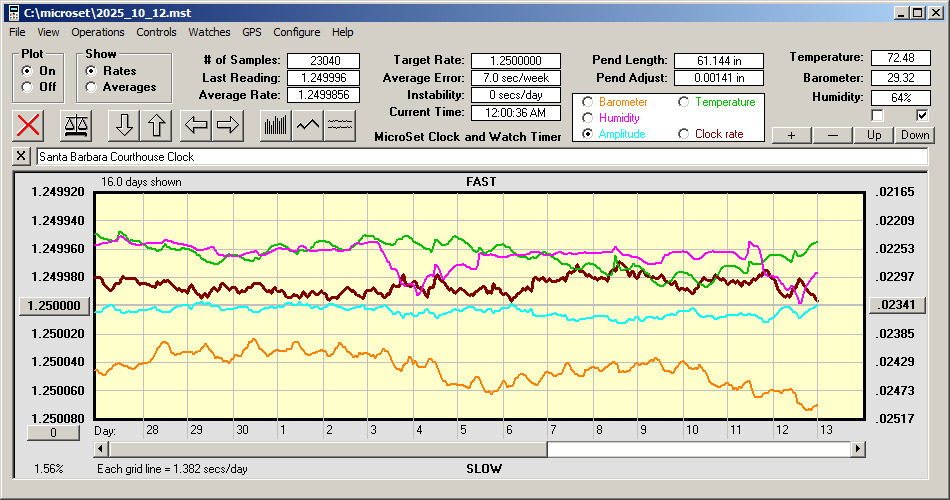The height and width of the screenshot is (500, 950).
Task: Select the Barometer trace radio button
Action: [587, 102]
